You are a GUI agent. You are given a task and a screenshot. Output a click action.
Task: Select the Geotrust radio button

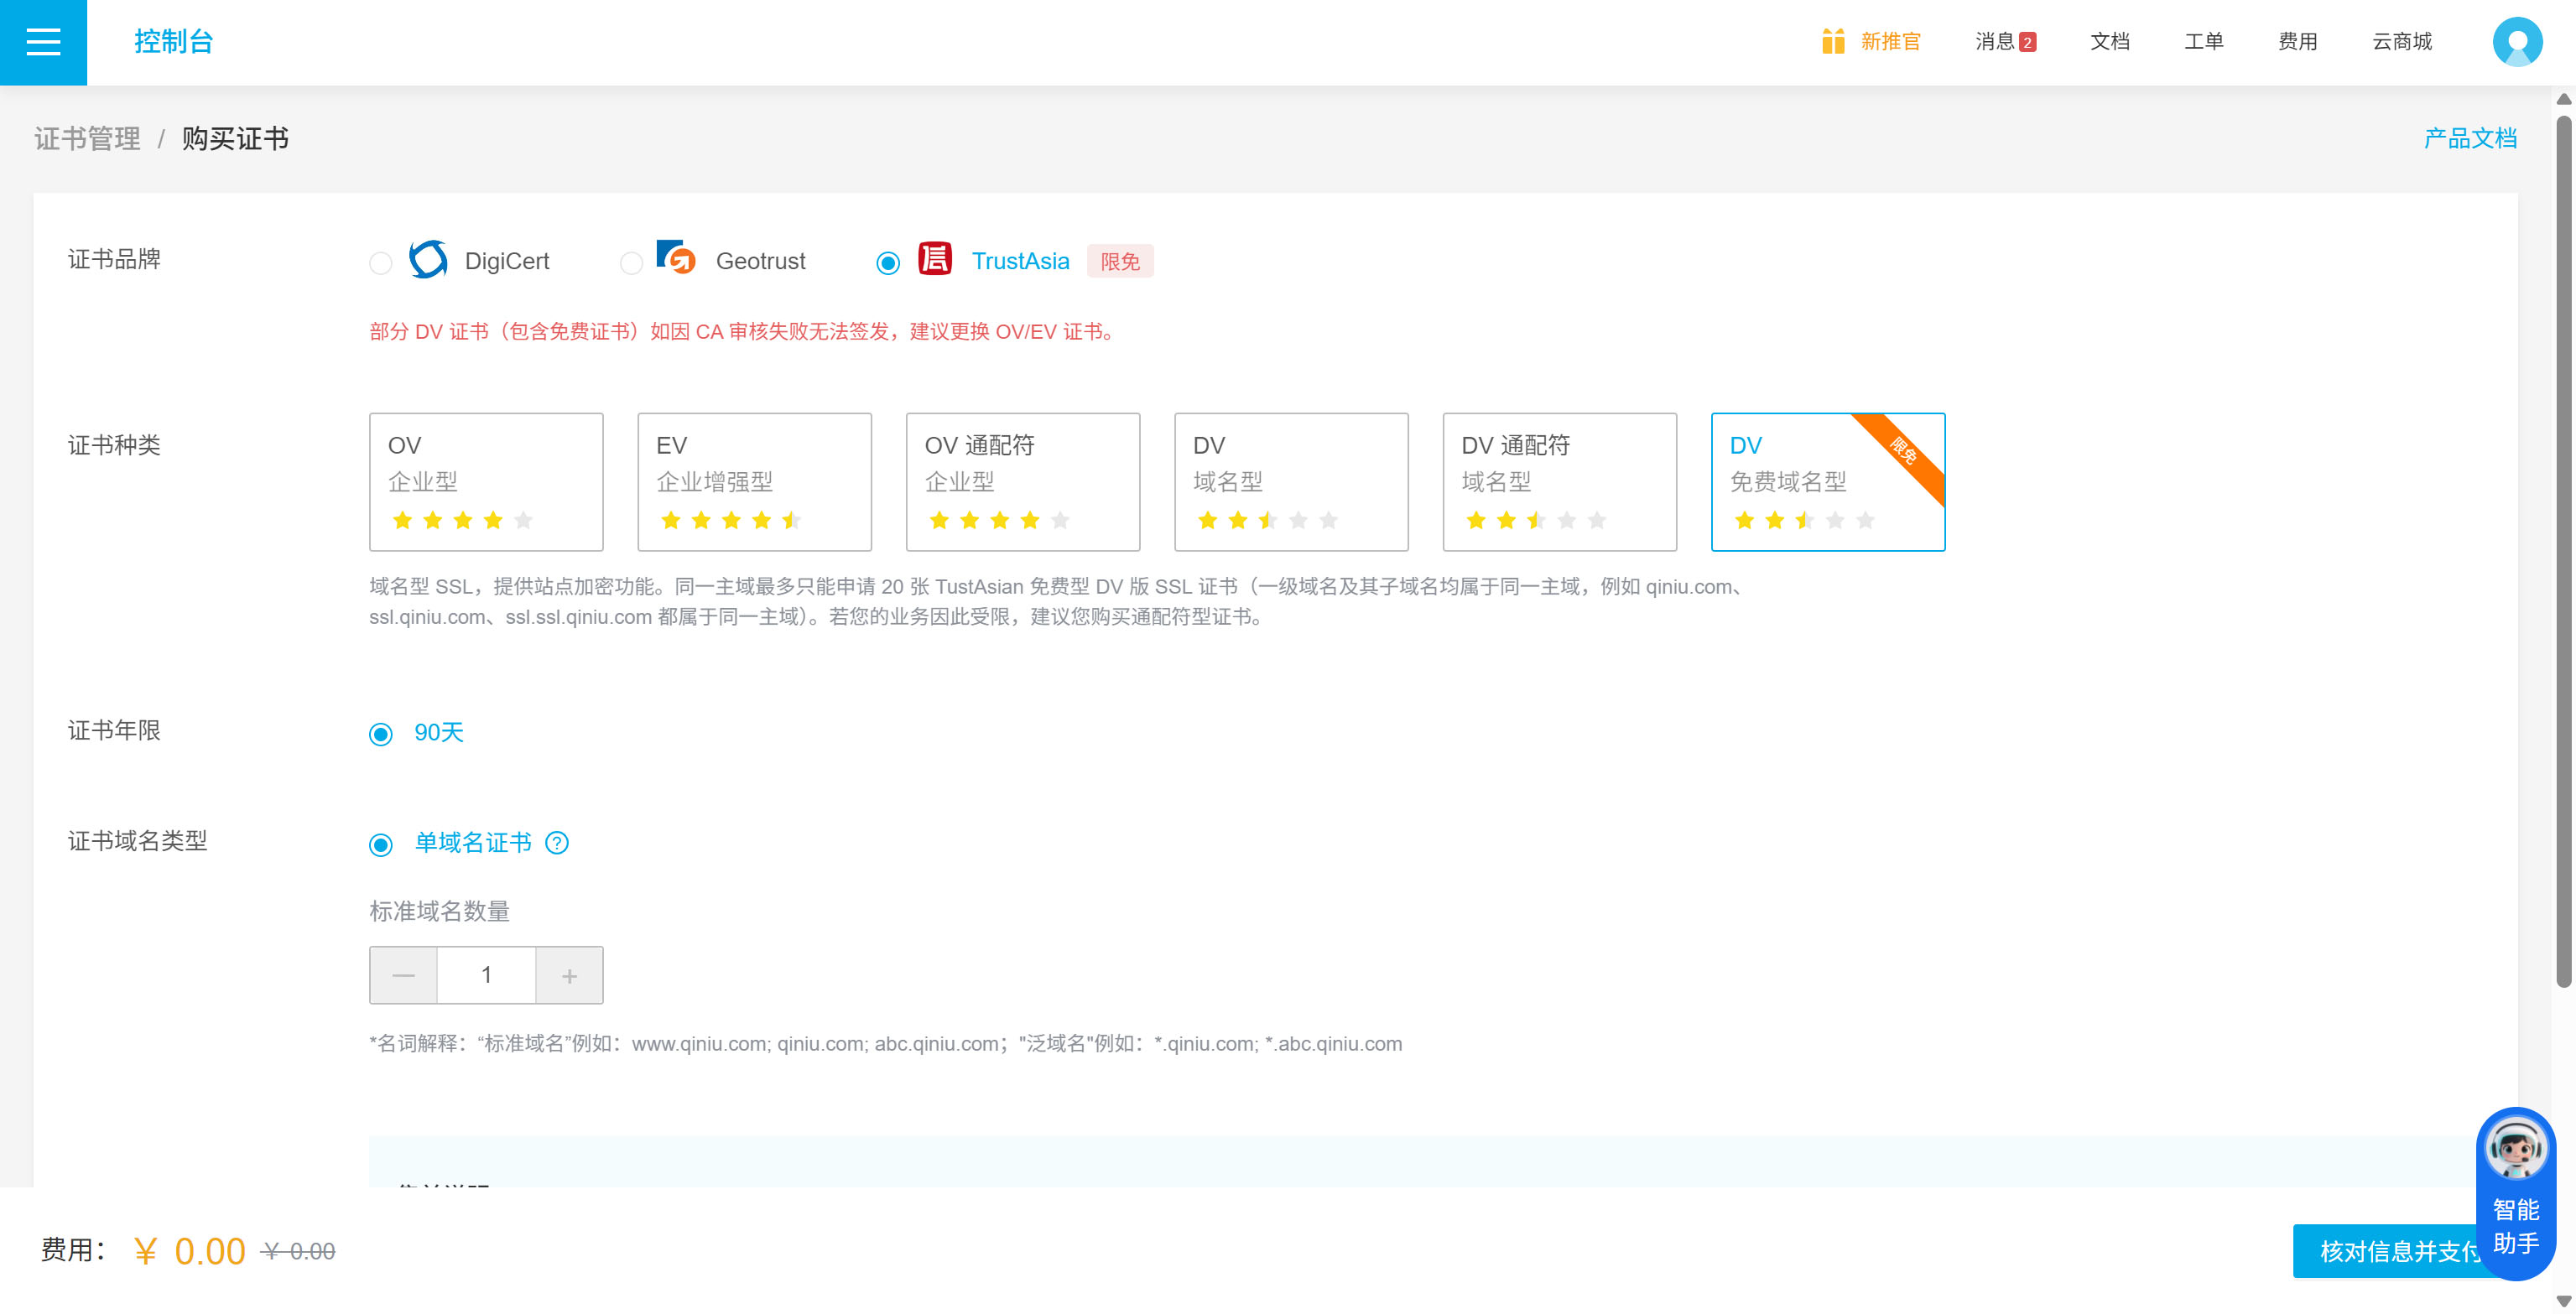[x=631, y=263]
